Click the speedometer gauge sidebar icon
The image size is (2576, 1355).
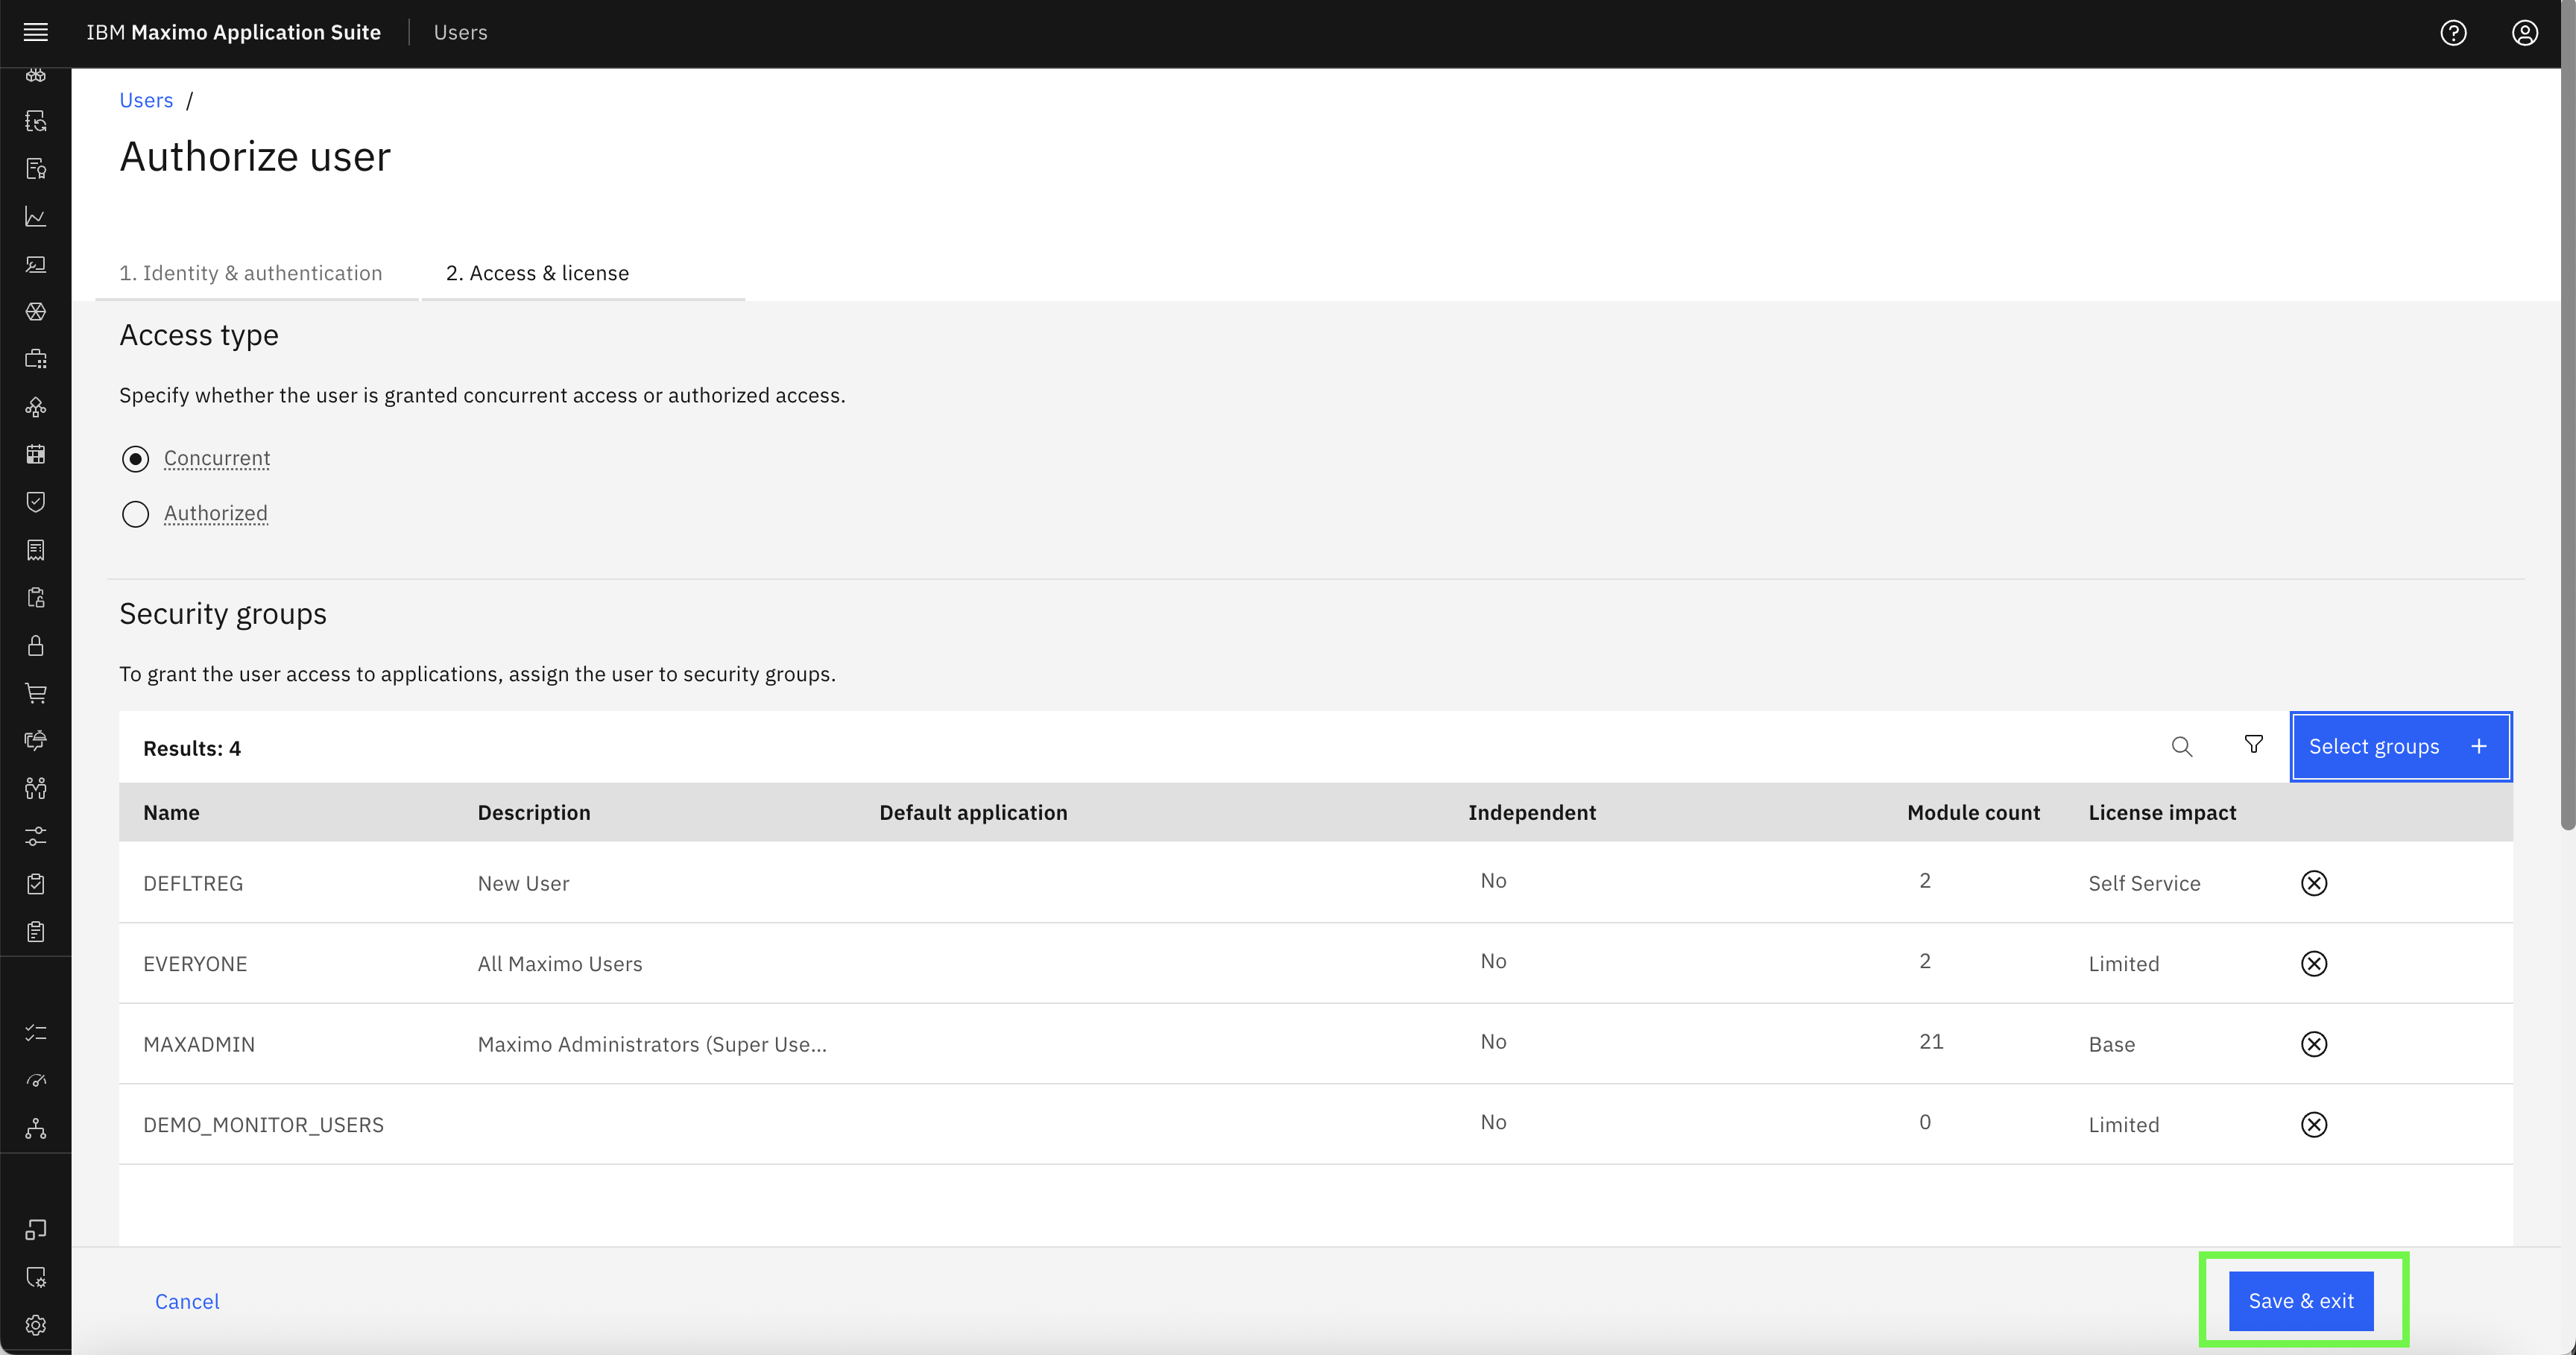pos(36,1080)
